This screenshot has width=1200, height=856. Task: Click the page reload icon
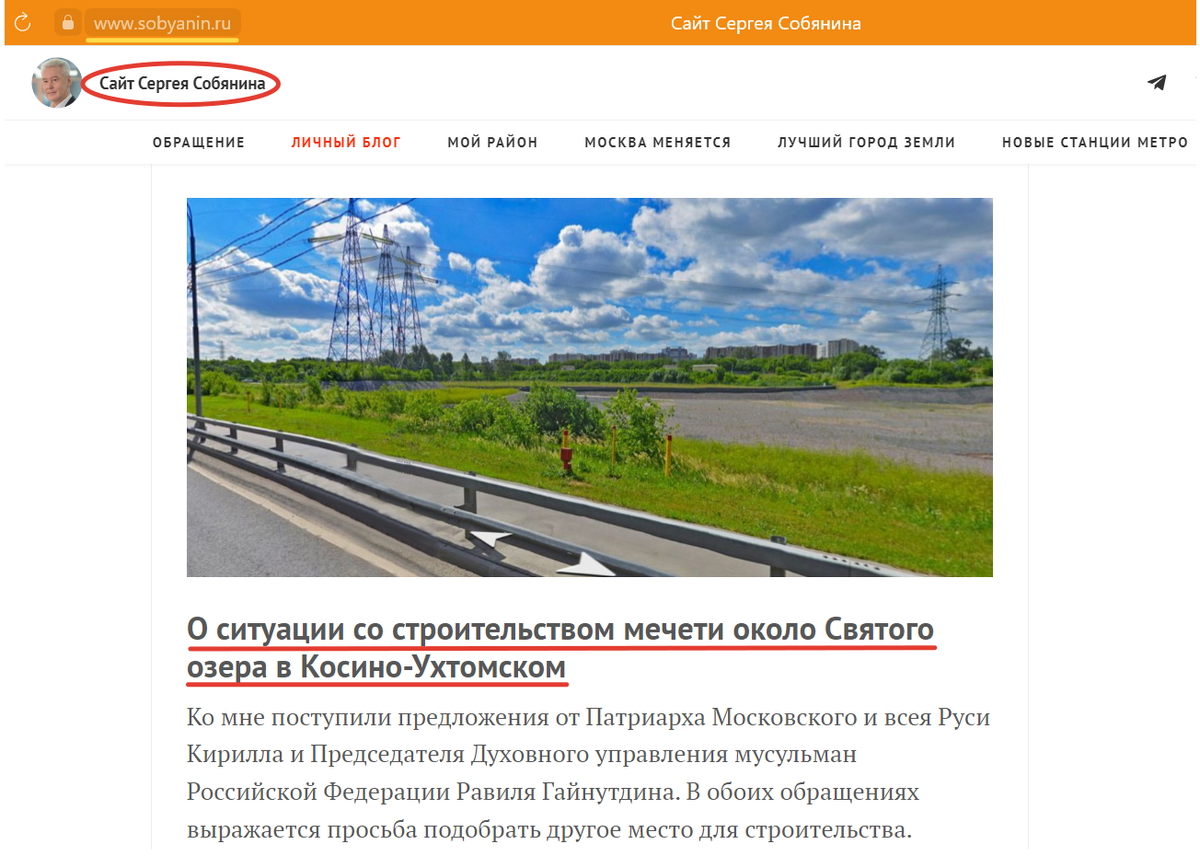22,22
